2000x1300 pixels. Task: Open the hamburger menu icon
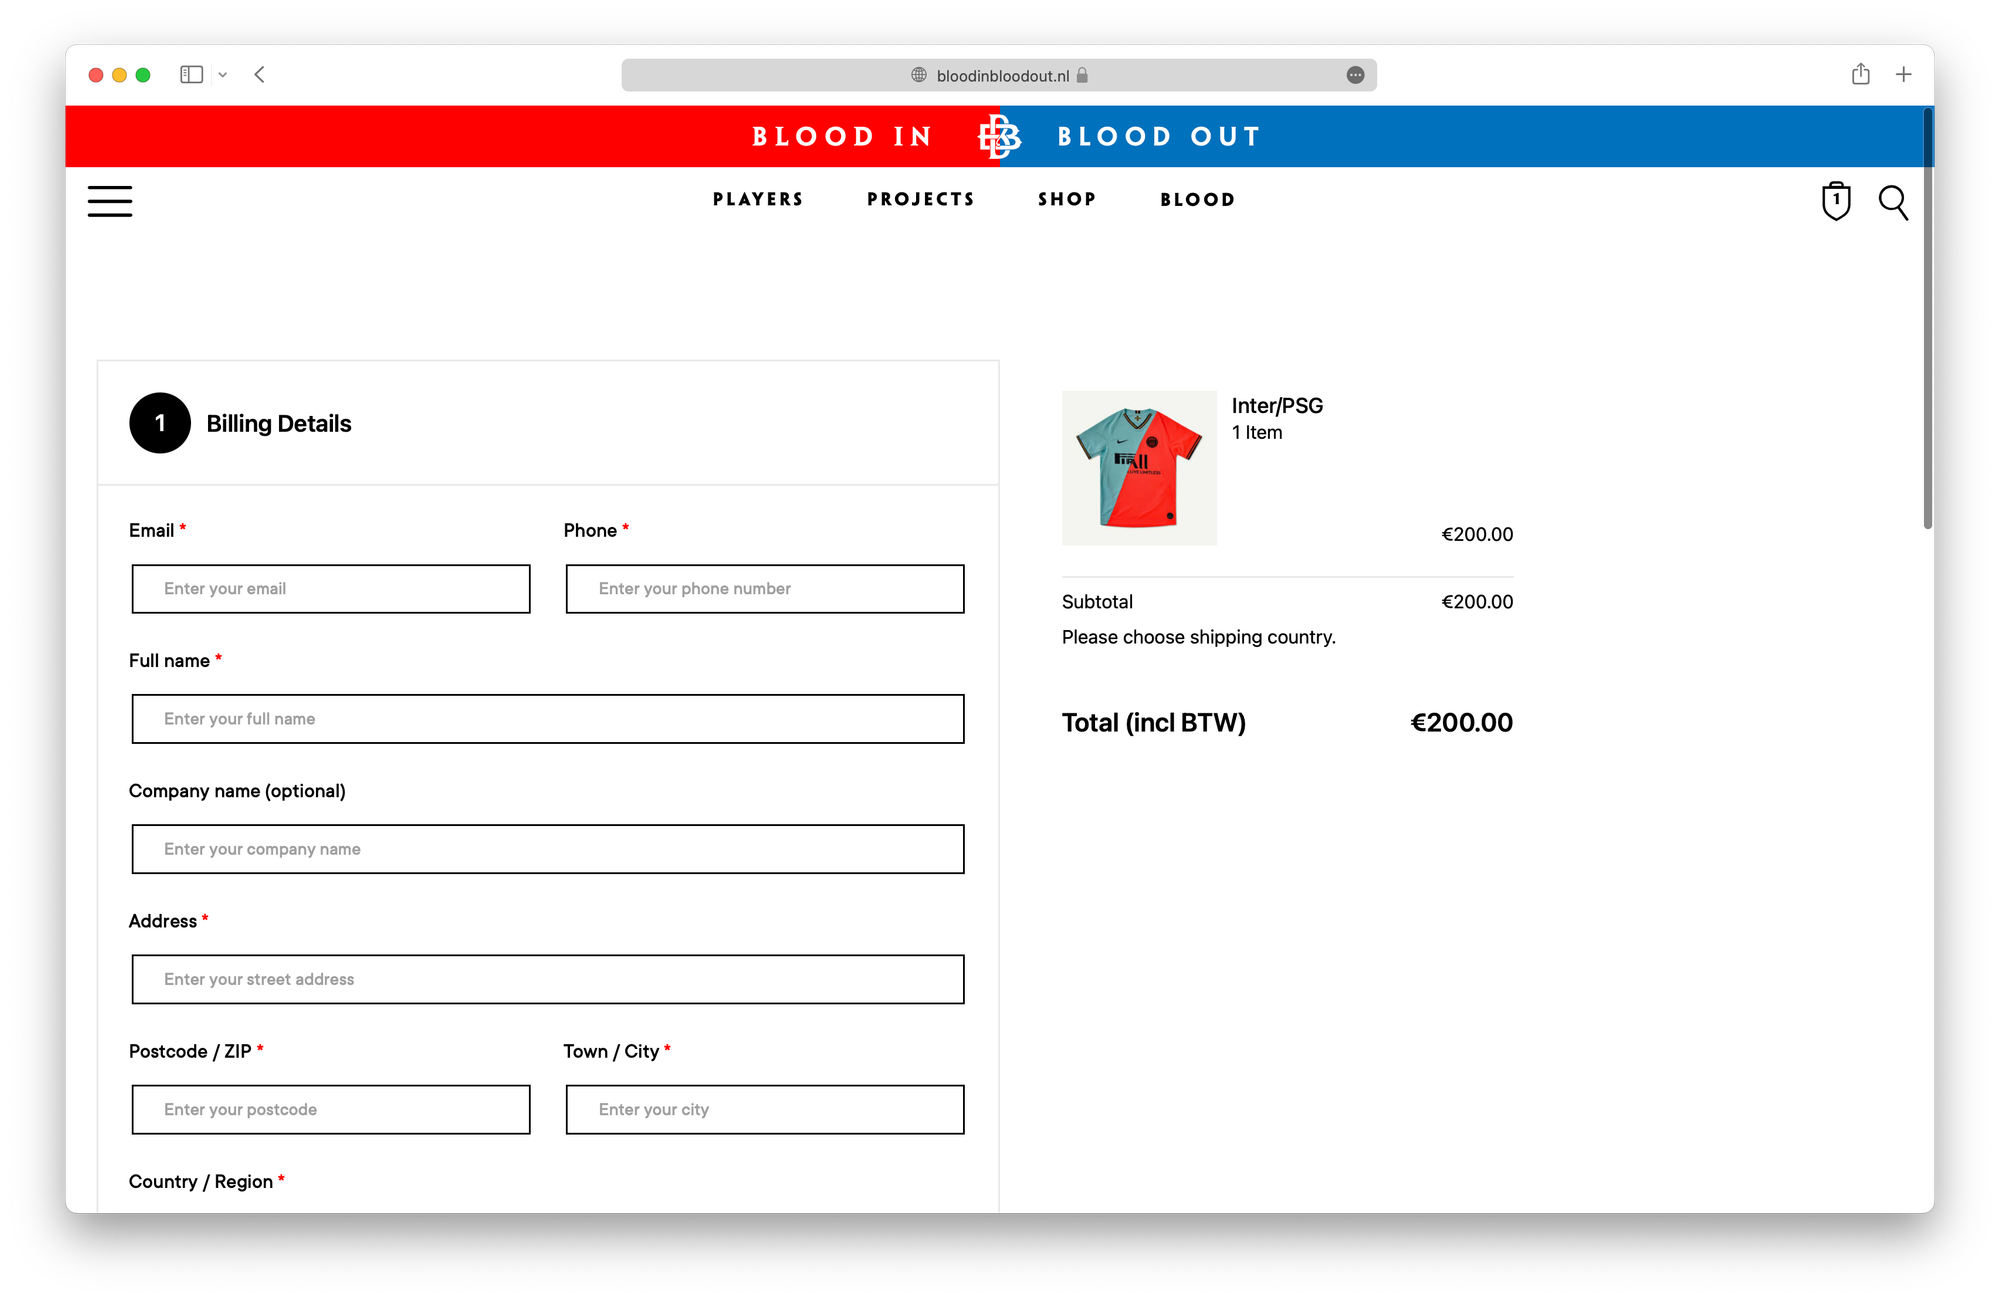click(110, 201)
